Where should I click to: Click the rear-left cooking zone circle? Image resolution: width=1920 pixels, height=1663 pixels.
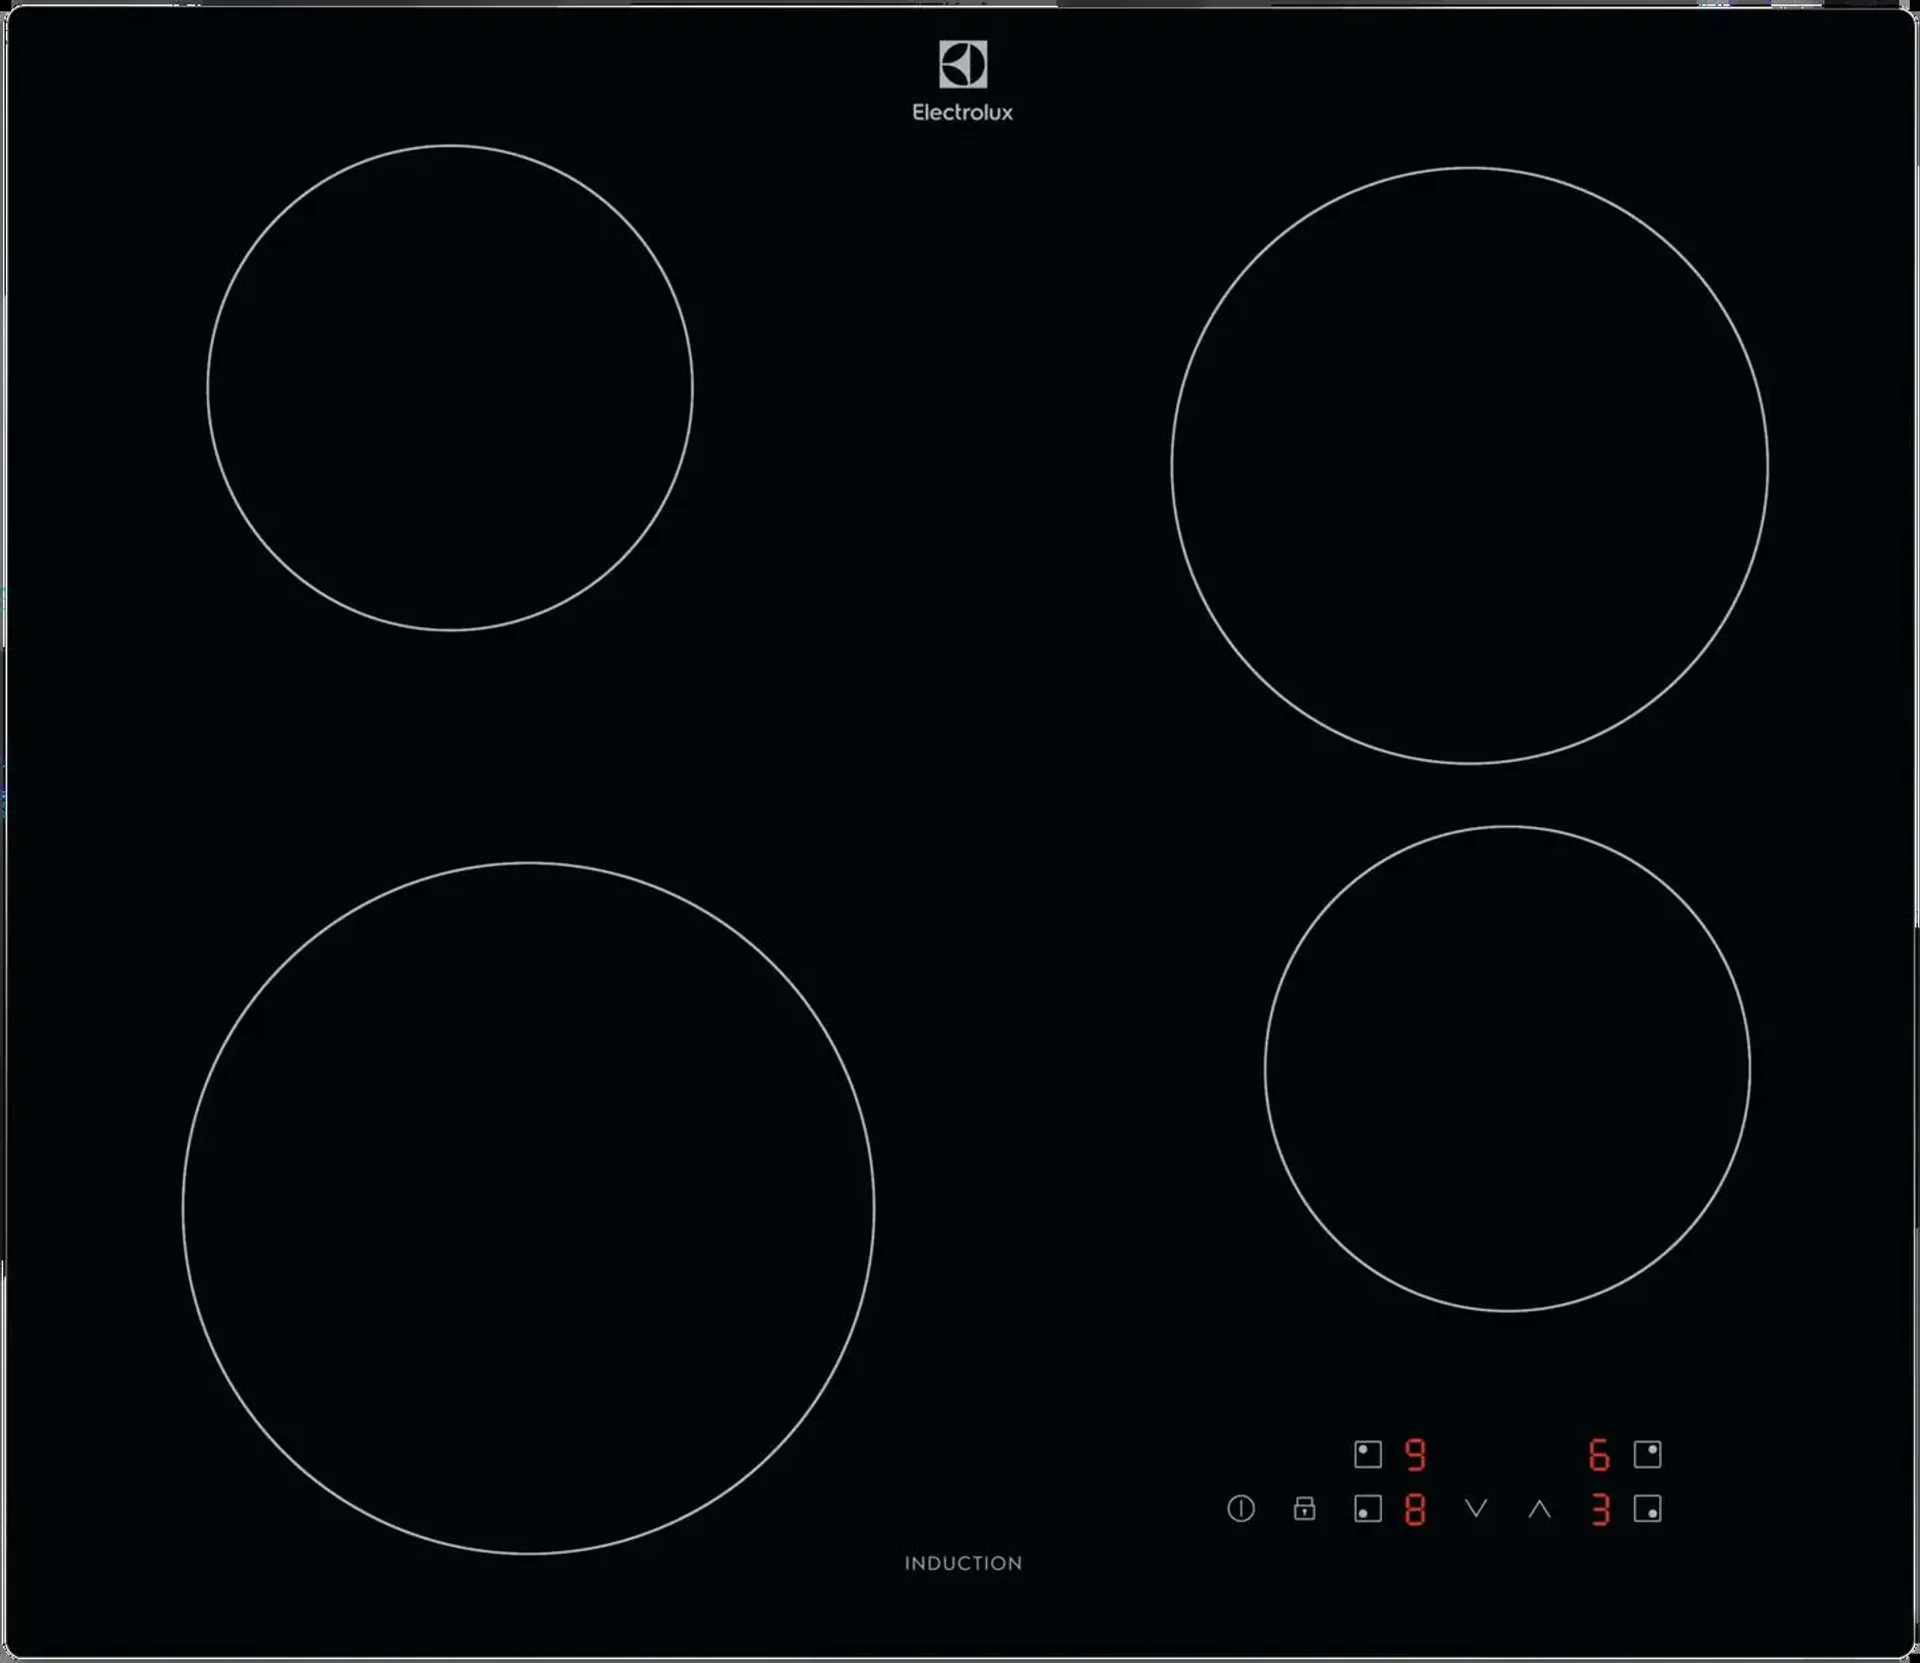pos(450,388)
